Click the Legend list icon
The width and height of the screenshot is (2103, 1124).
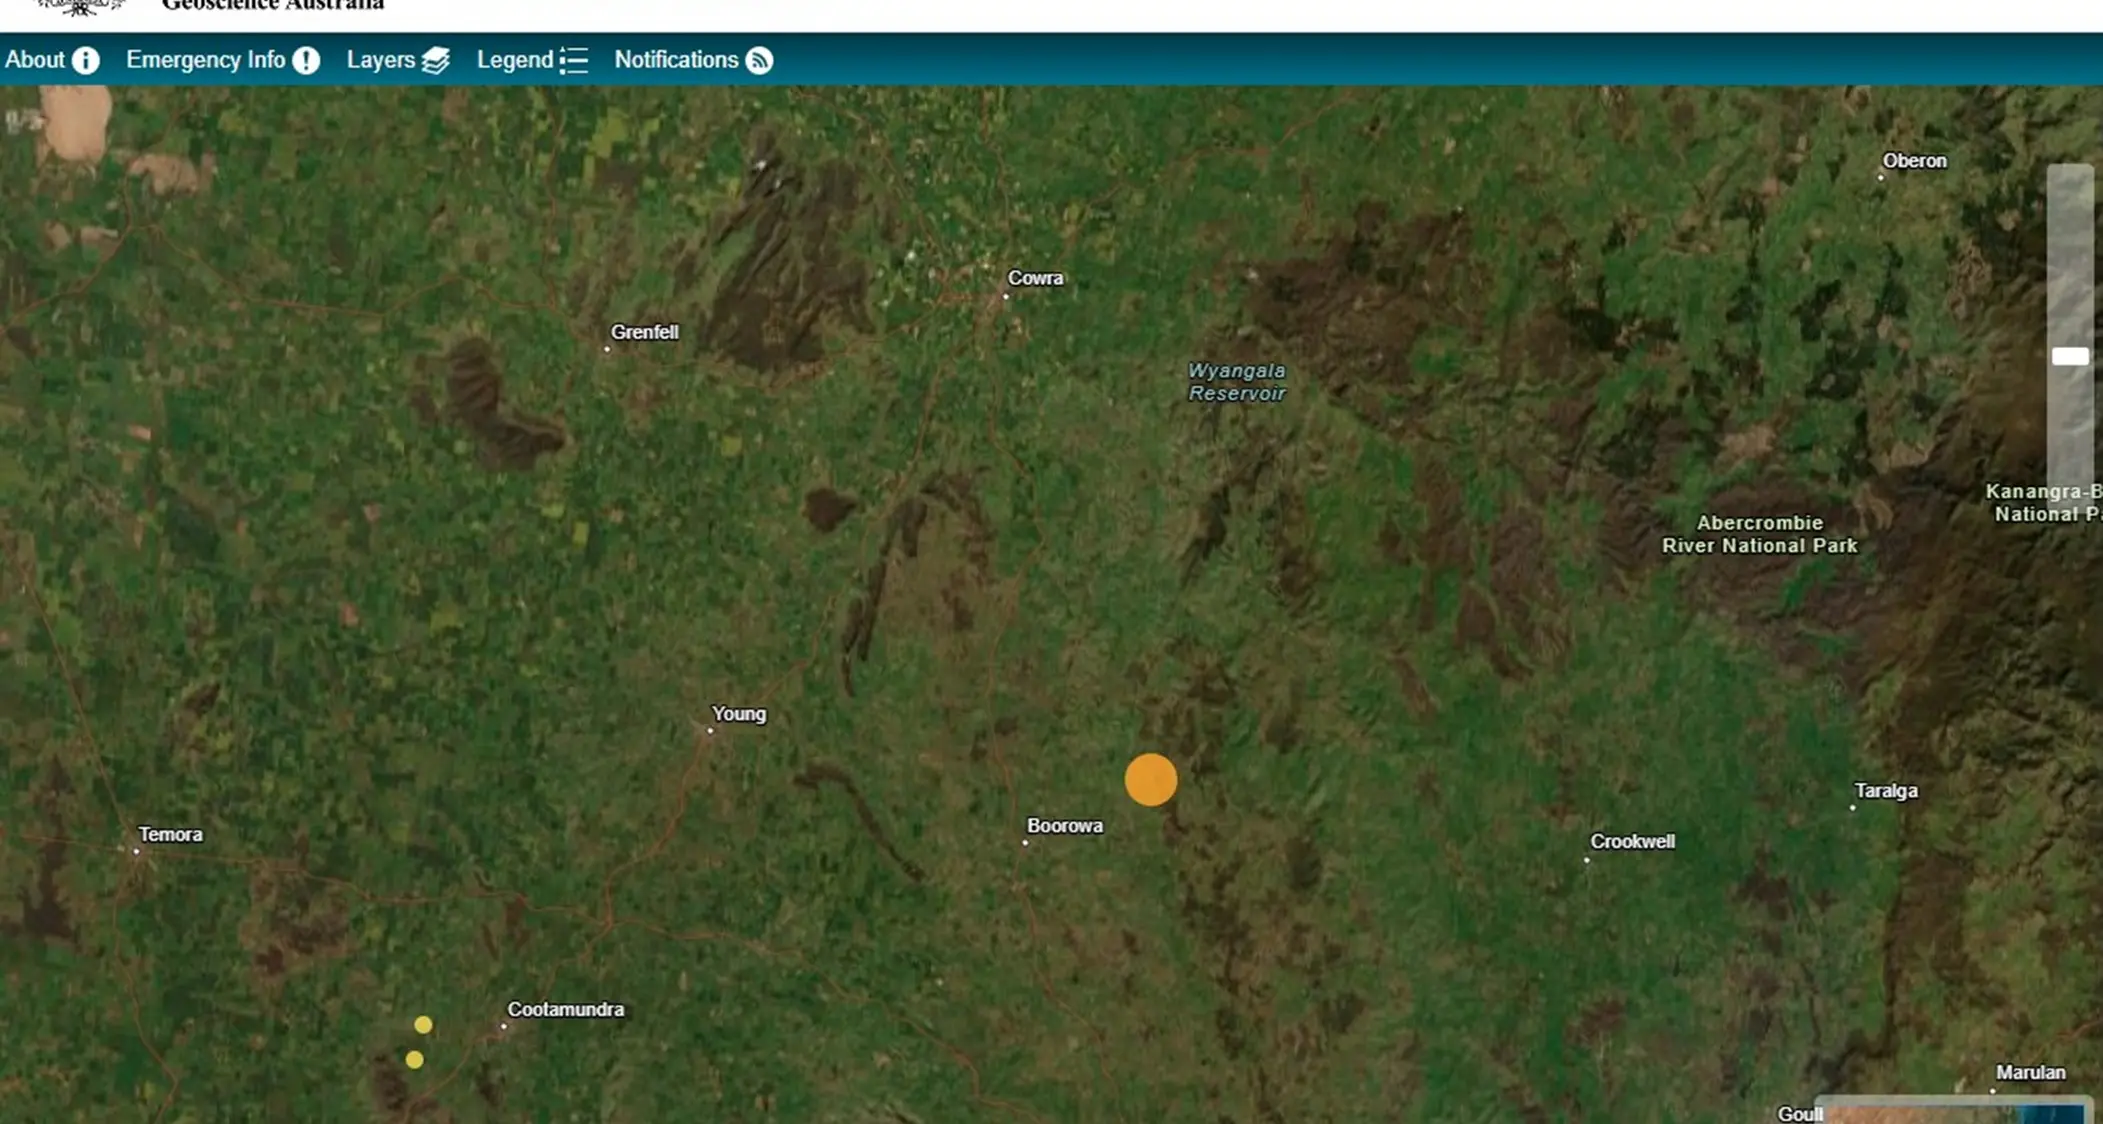575,60
